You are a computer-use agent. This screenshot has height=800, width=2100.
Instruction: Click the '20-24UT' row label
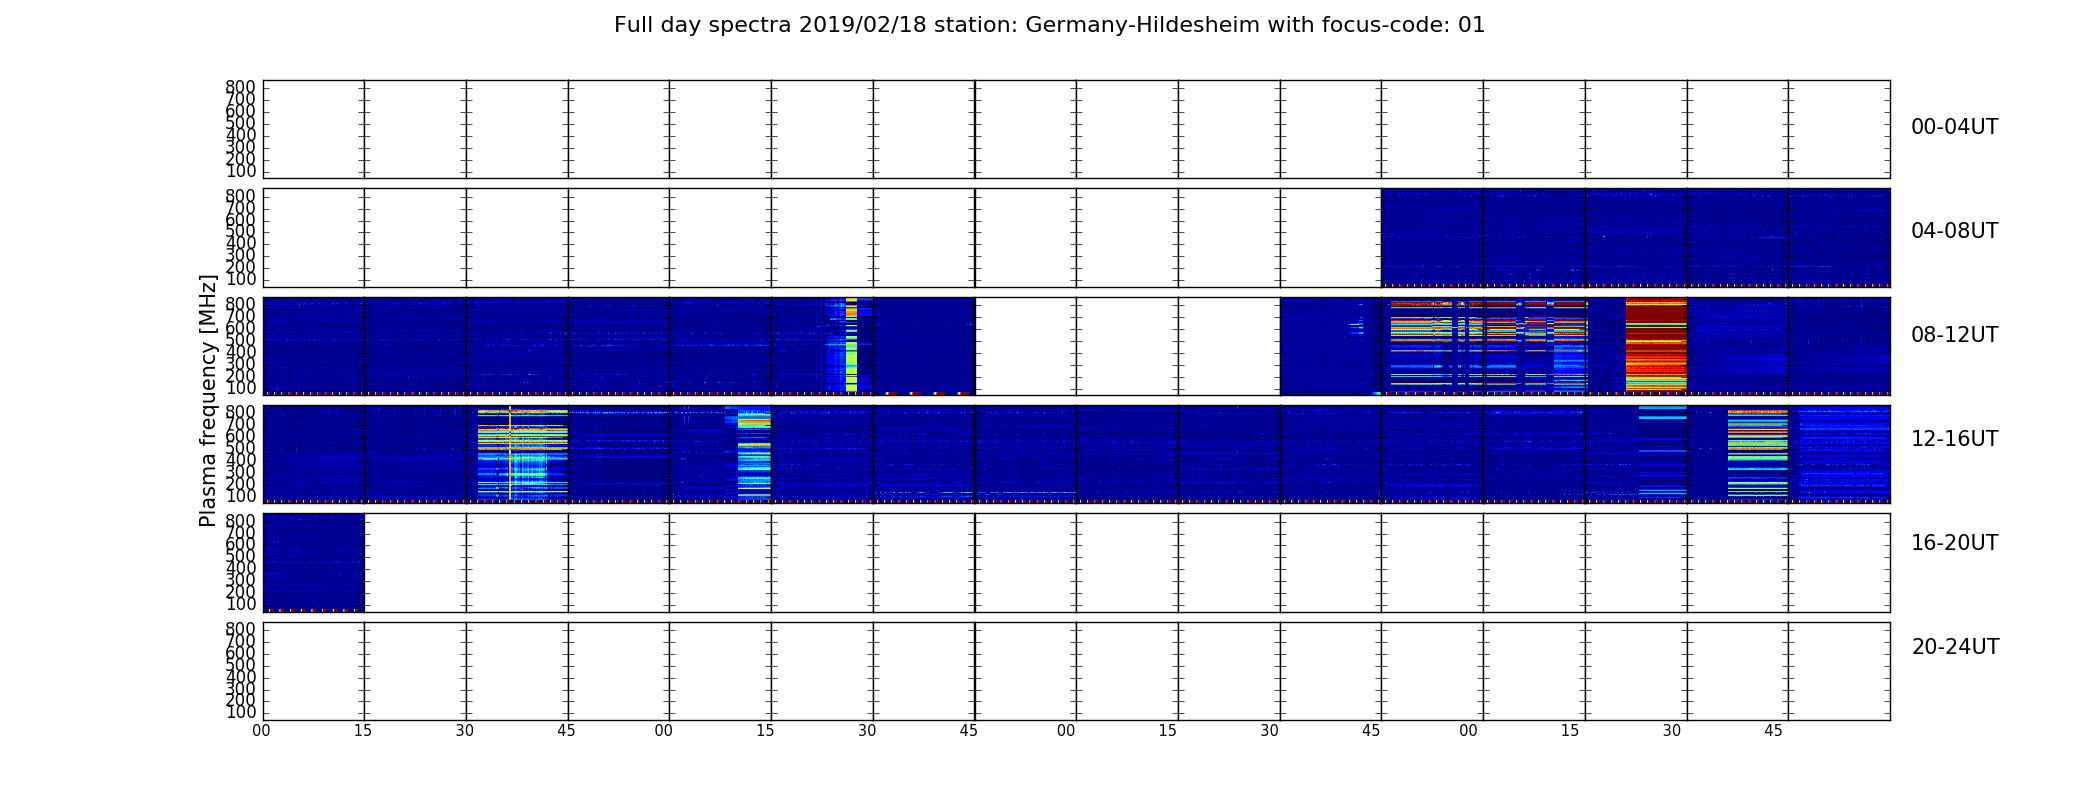(x=1955, y=647)
